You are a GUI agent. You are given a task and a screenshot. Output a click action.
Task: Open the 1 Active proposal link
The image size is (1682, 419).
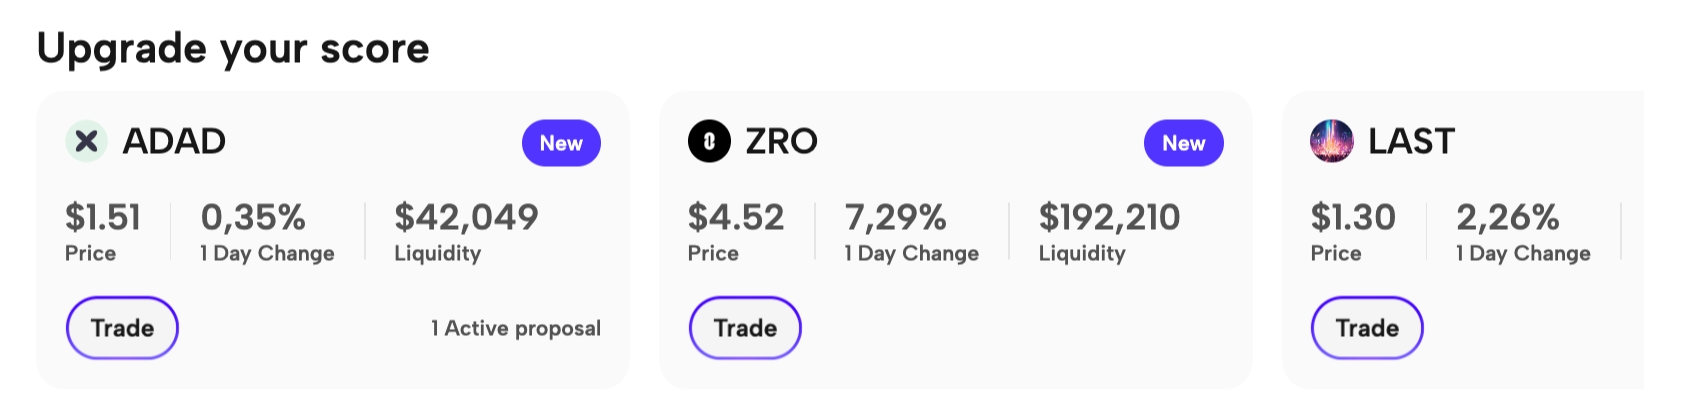[x=516, y=328]
